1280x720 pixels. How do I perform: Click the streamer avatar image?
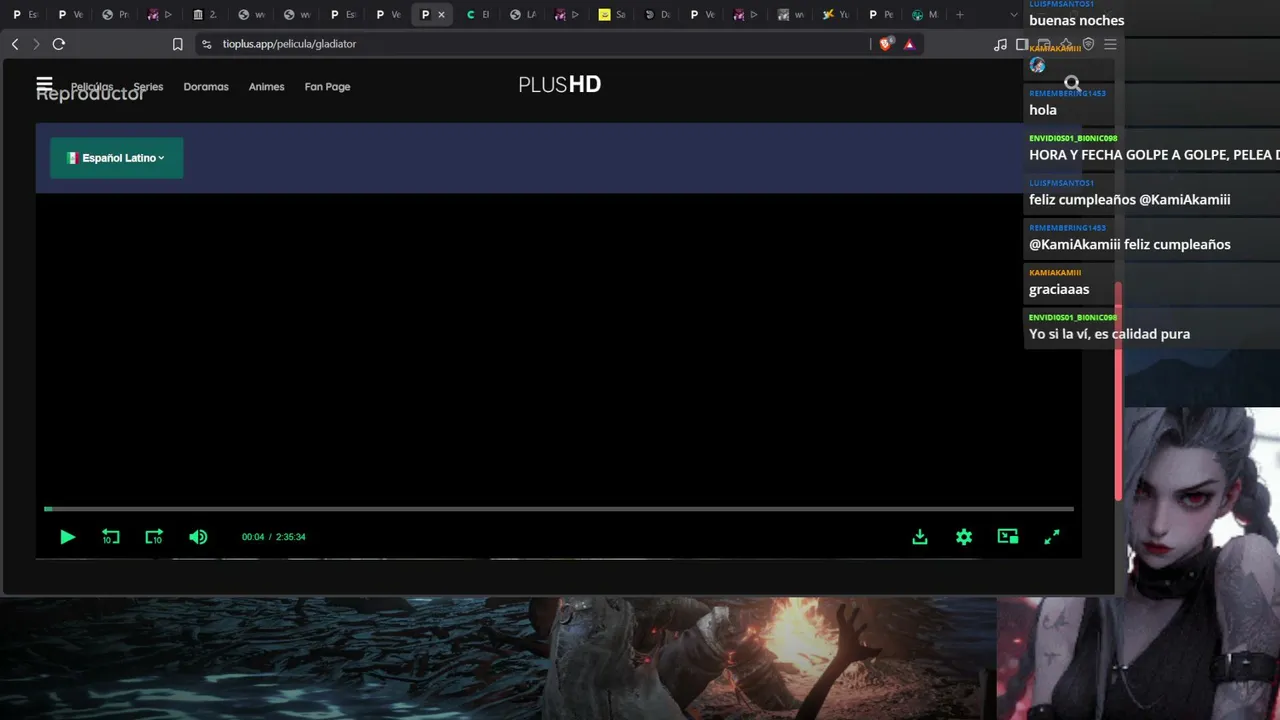pyautogui.click(x=1140, y=563)
